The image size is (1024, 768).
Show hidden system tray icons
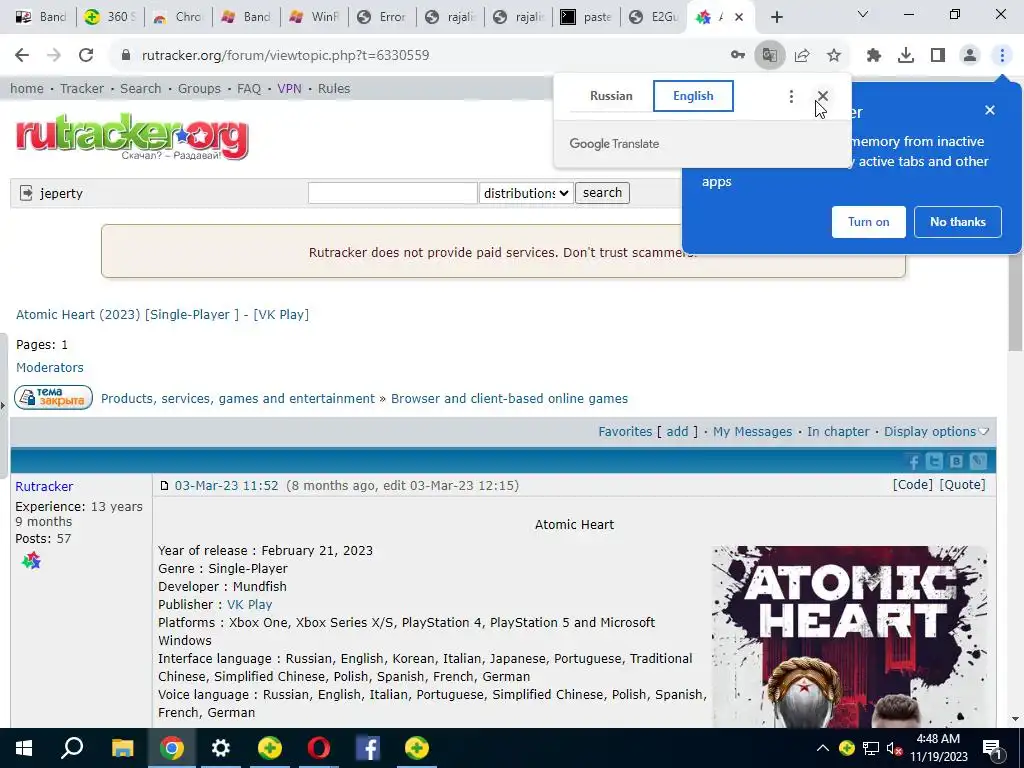coord(823,748)
